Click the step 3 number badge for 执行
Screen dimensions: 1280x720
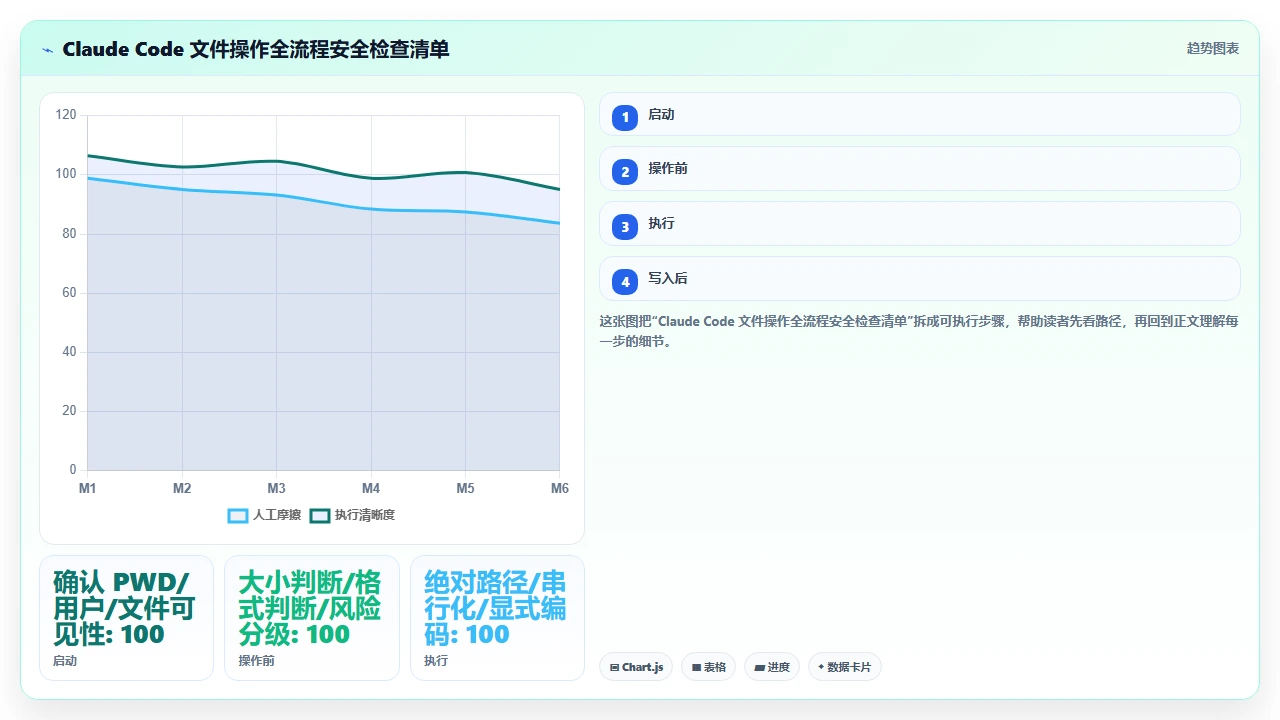(x=625, y=227)
